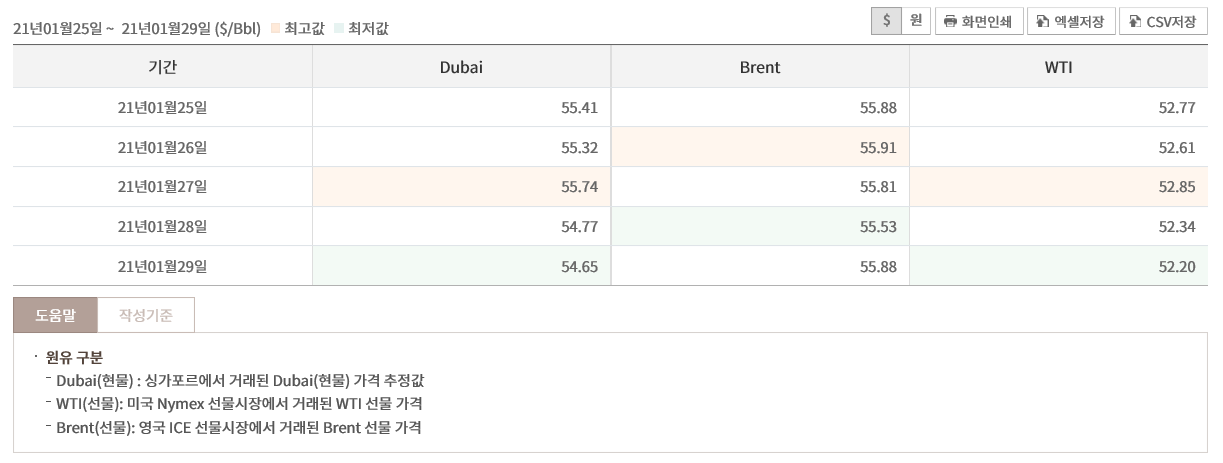This screenshot has width=1223, height=463.
Task: Click the CSV저장 button text
Action: point(1171,21)
